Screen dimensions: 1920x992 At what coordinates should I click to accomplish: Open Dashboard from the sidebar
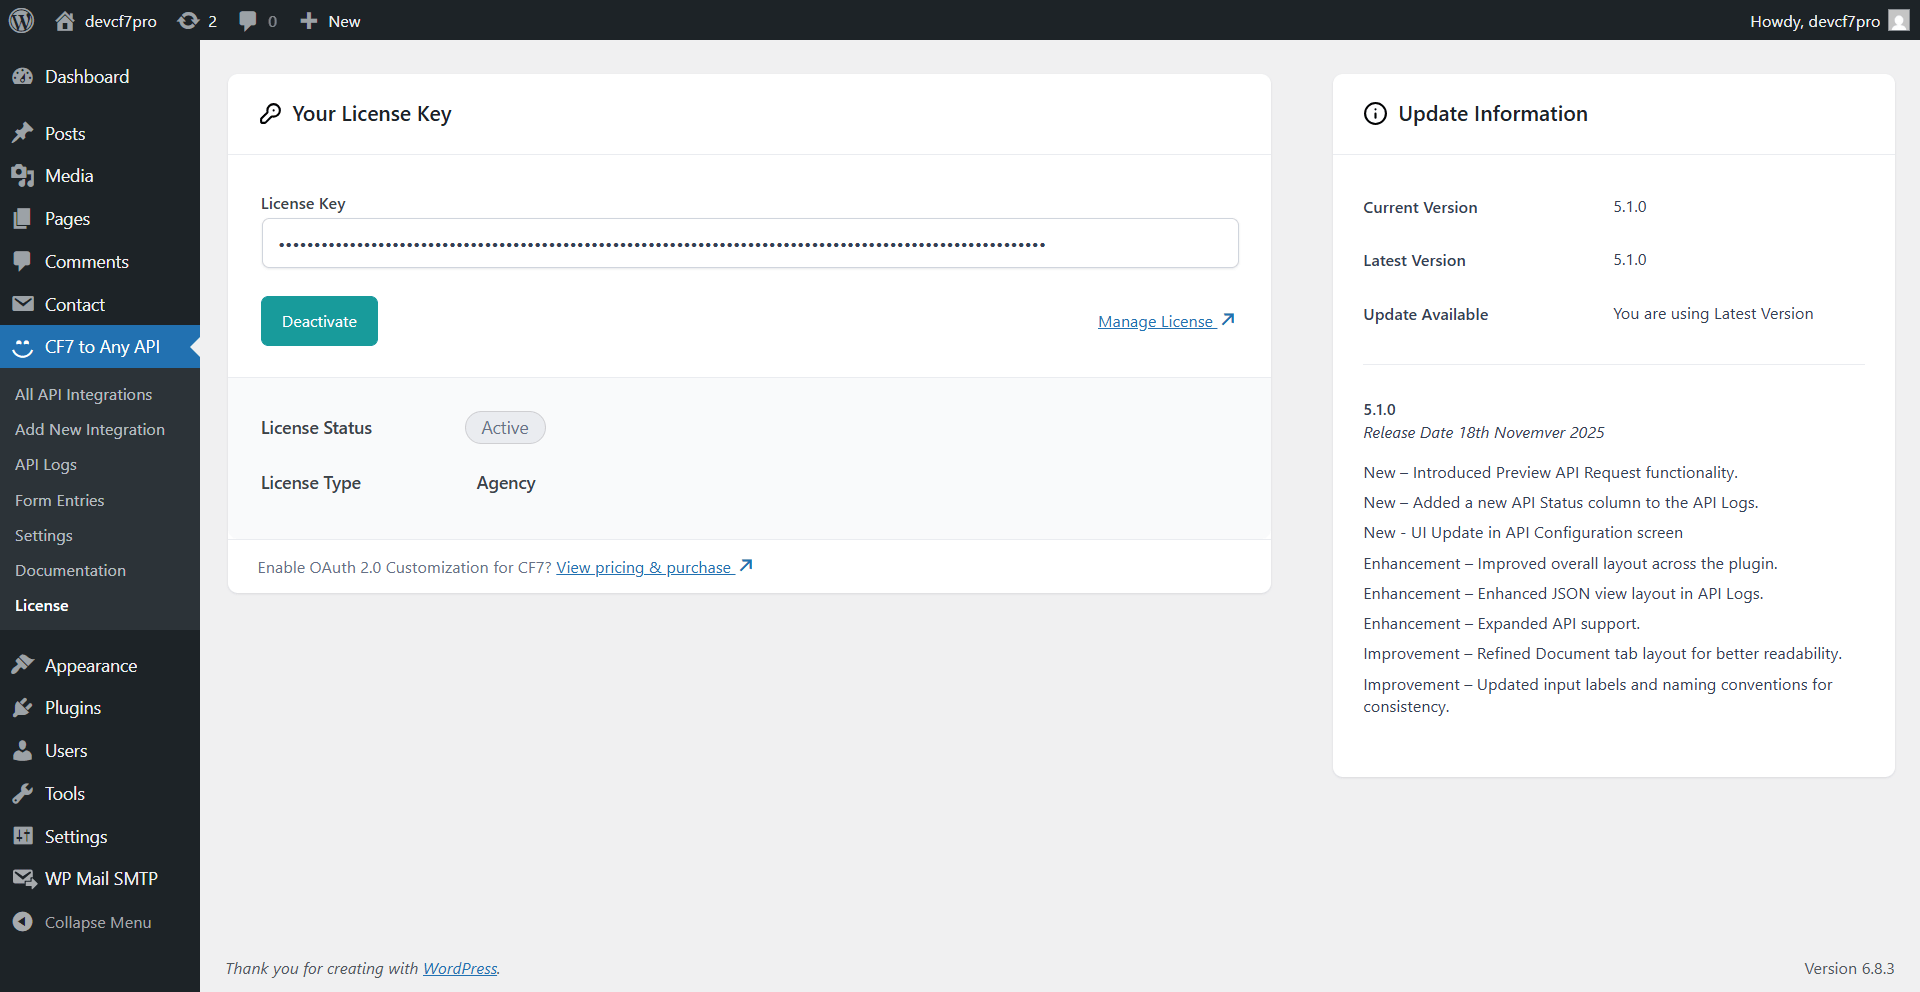86,77
